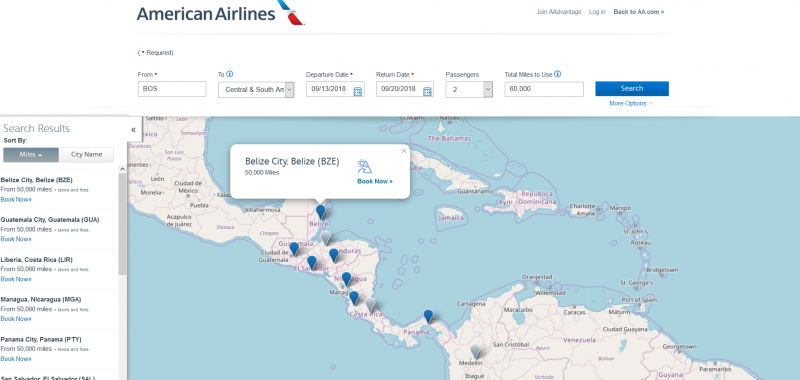This screenshot has height=380, width=800.
Task: Click the Caracas label on the map
Action: (x=574, y=312)
